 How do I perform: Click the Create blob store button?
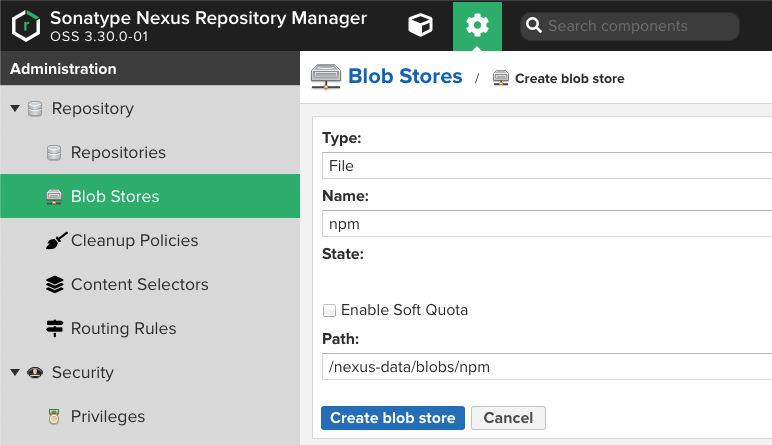[x=393, y=418]
